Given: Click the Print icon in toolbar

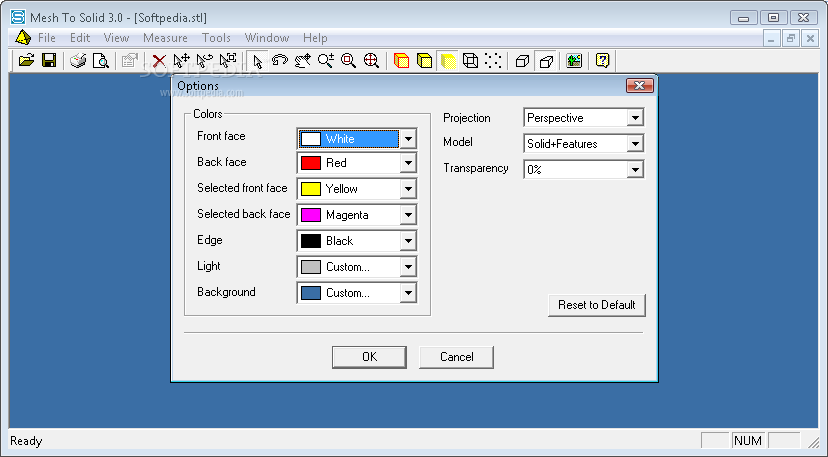Looking at the screenshot, I should (x=78, y=60).
